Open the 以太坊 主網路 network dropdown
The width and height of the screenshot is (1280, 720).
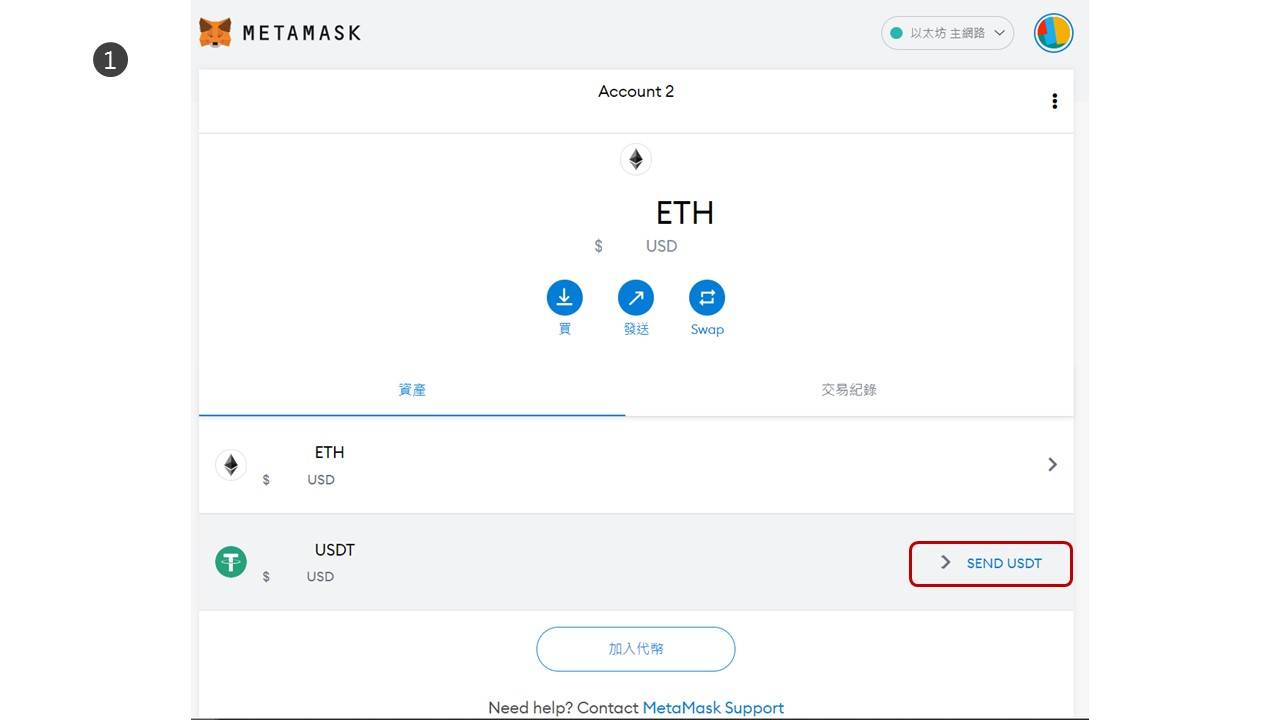[x=947, y=33]
